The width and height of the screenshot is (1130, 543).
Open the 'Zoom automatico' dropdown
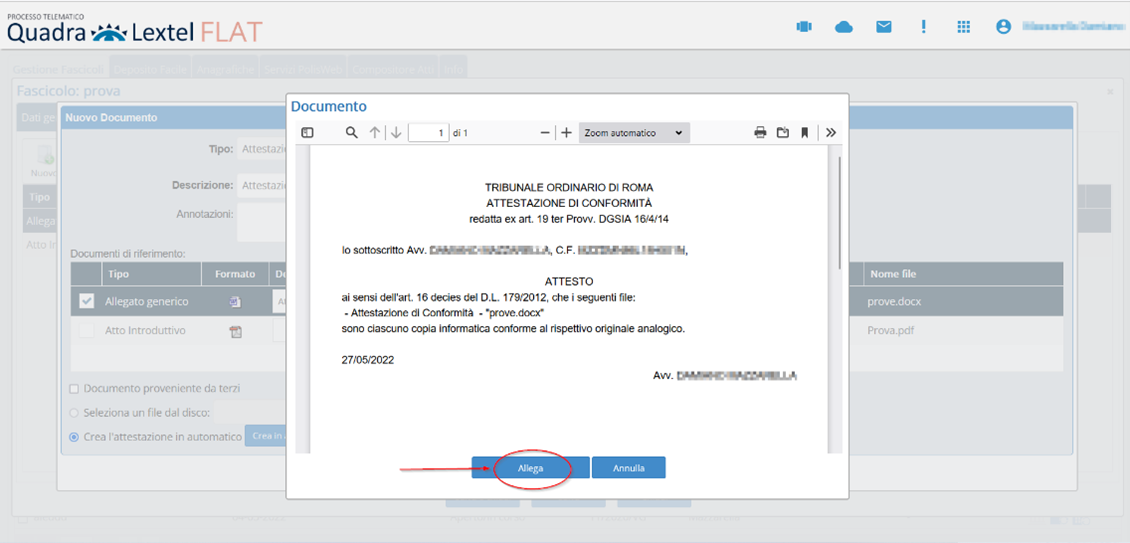634,132
